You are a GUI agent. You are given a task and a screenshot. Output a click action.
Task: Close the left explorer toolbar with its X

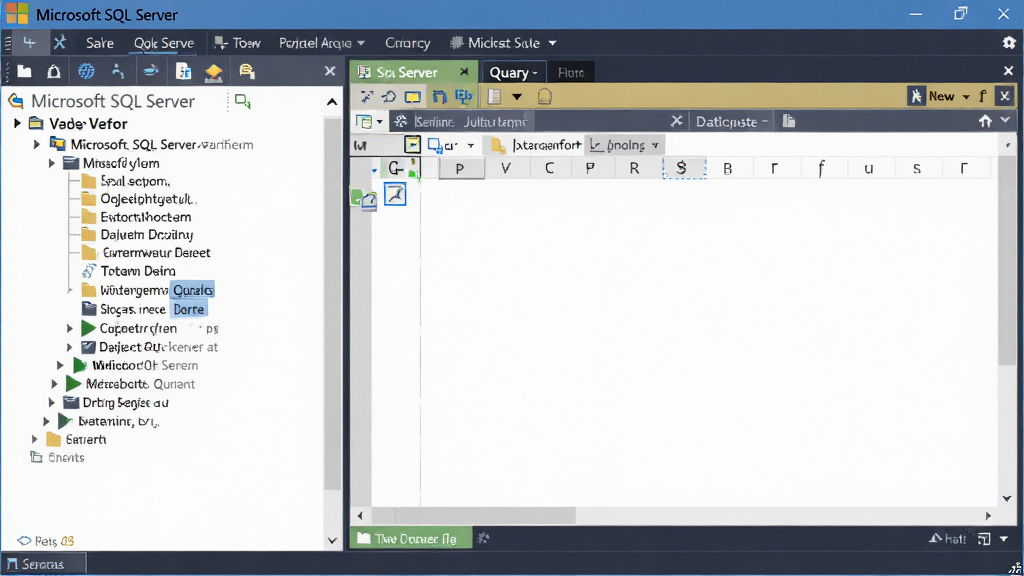click(330, 71)
